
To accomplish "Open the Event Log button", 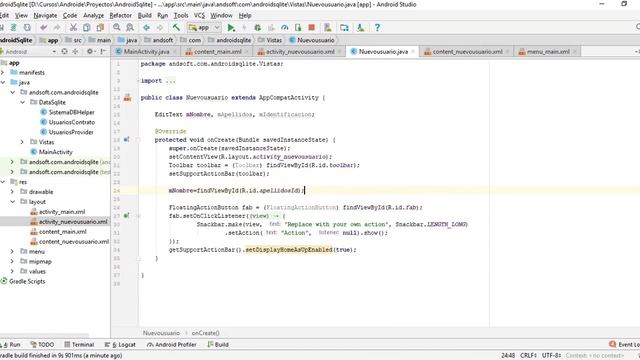I will pos(624,344).
